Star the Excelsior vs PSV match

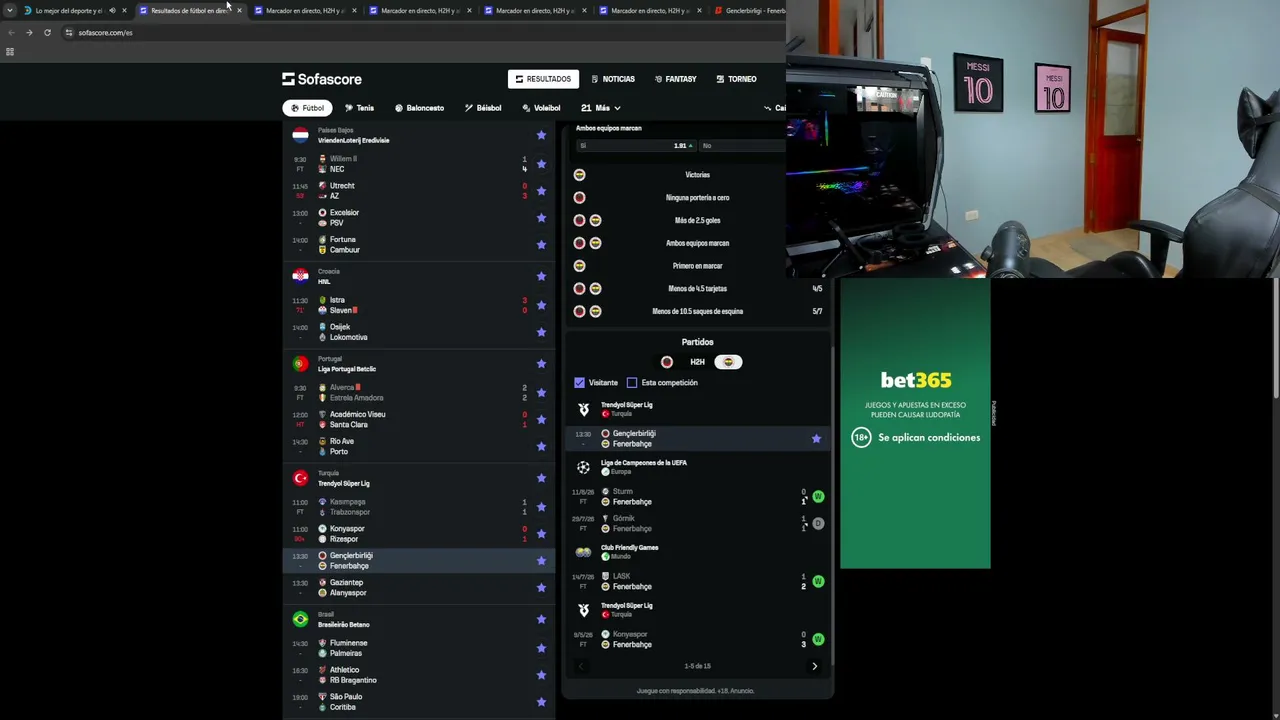coord(541,218)
